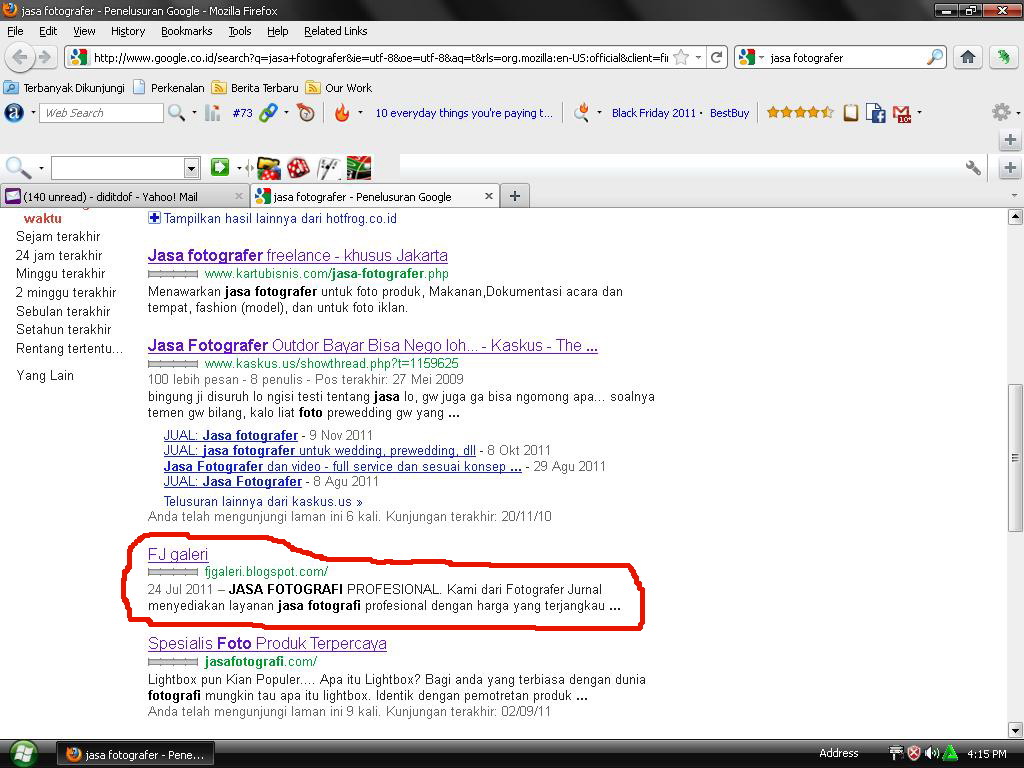
Task: Open the slot machine game icon
Action: coord(268,168)
